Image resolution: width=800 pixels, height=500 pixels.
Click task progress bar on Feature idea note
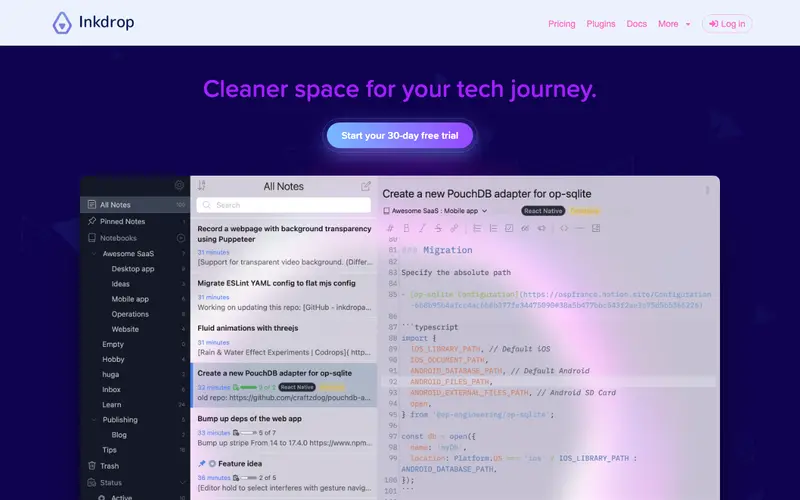coord(248,478)
